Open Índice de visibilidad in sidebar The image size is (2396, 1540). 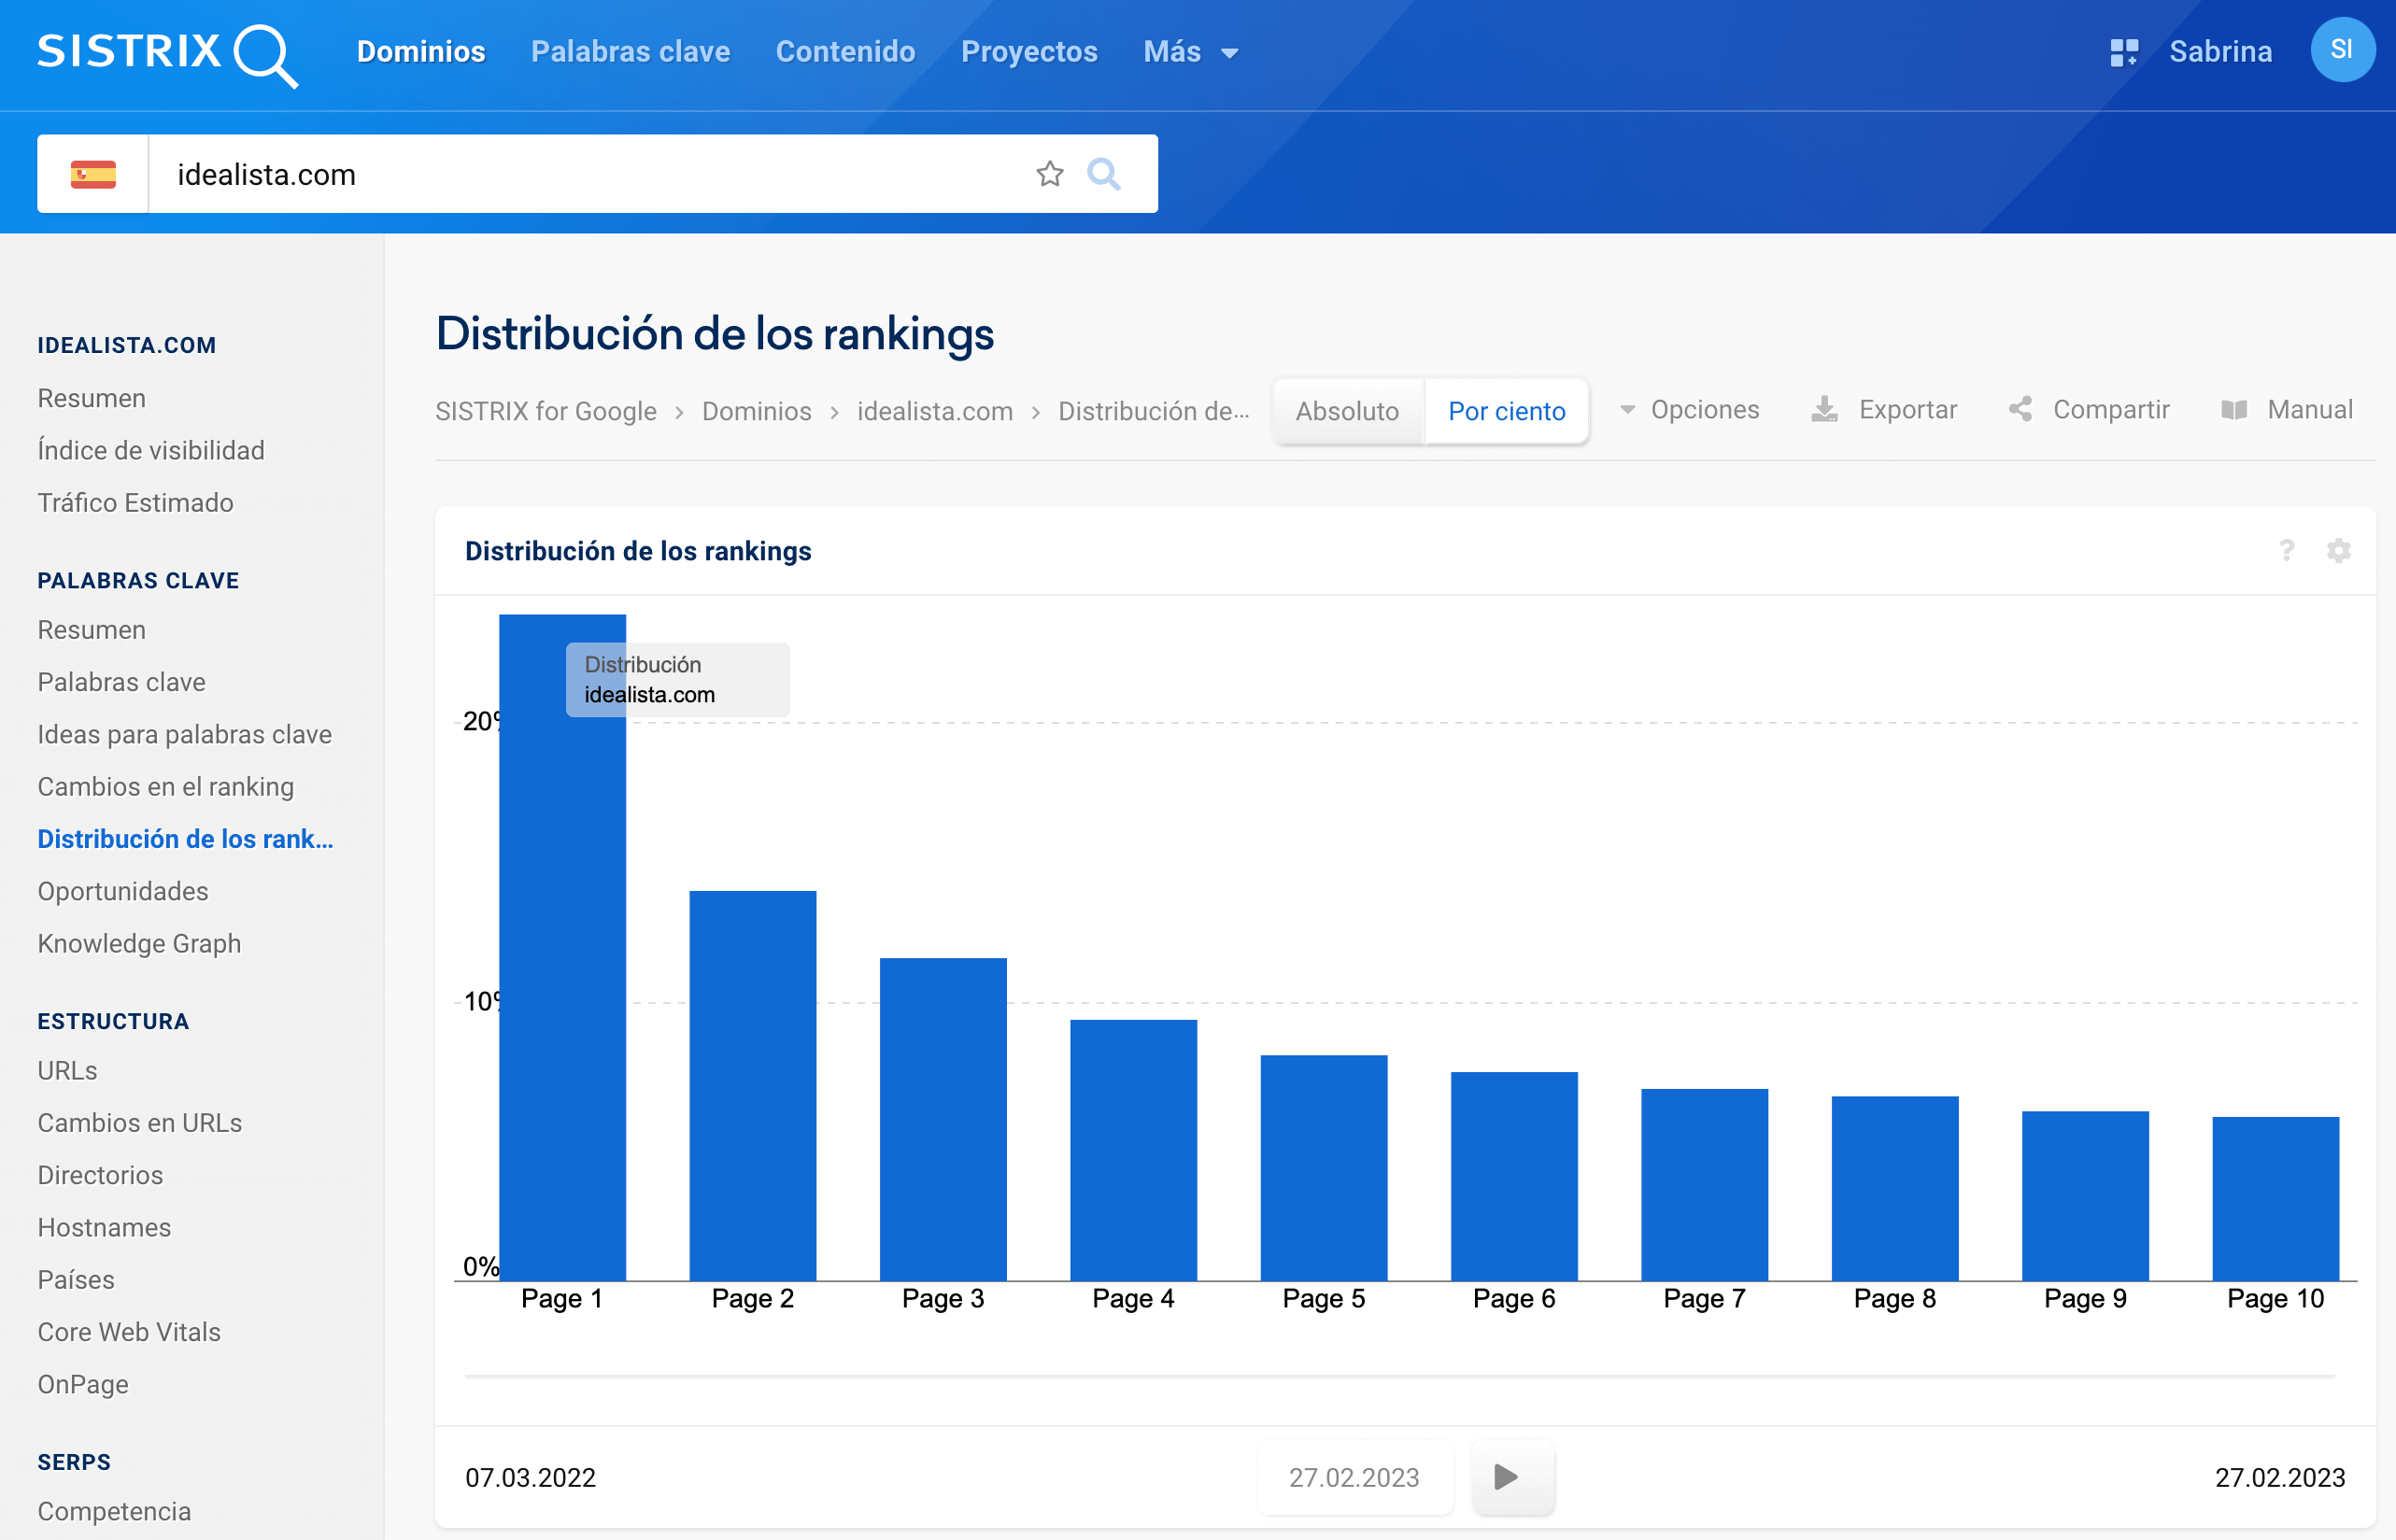(x=151, y=450)
